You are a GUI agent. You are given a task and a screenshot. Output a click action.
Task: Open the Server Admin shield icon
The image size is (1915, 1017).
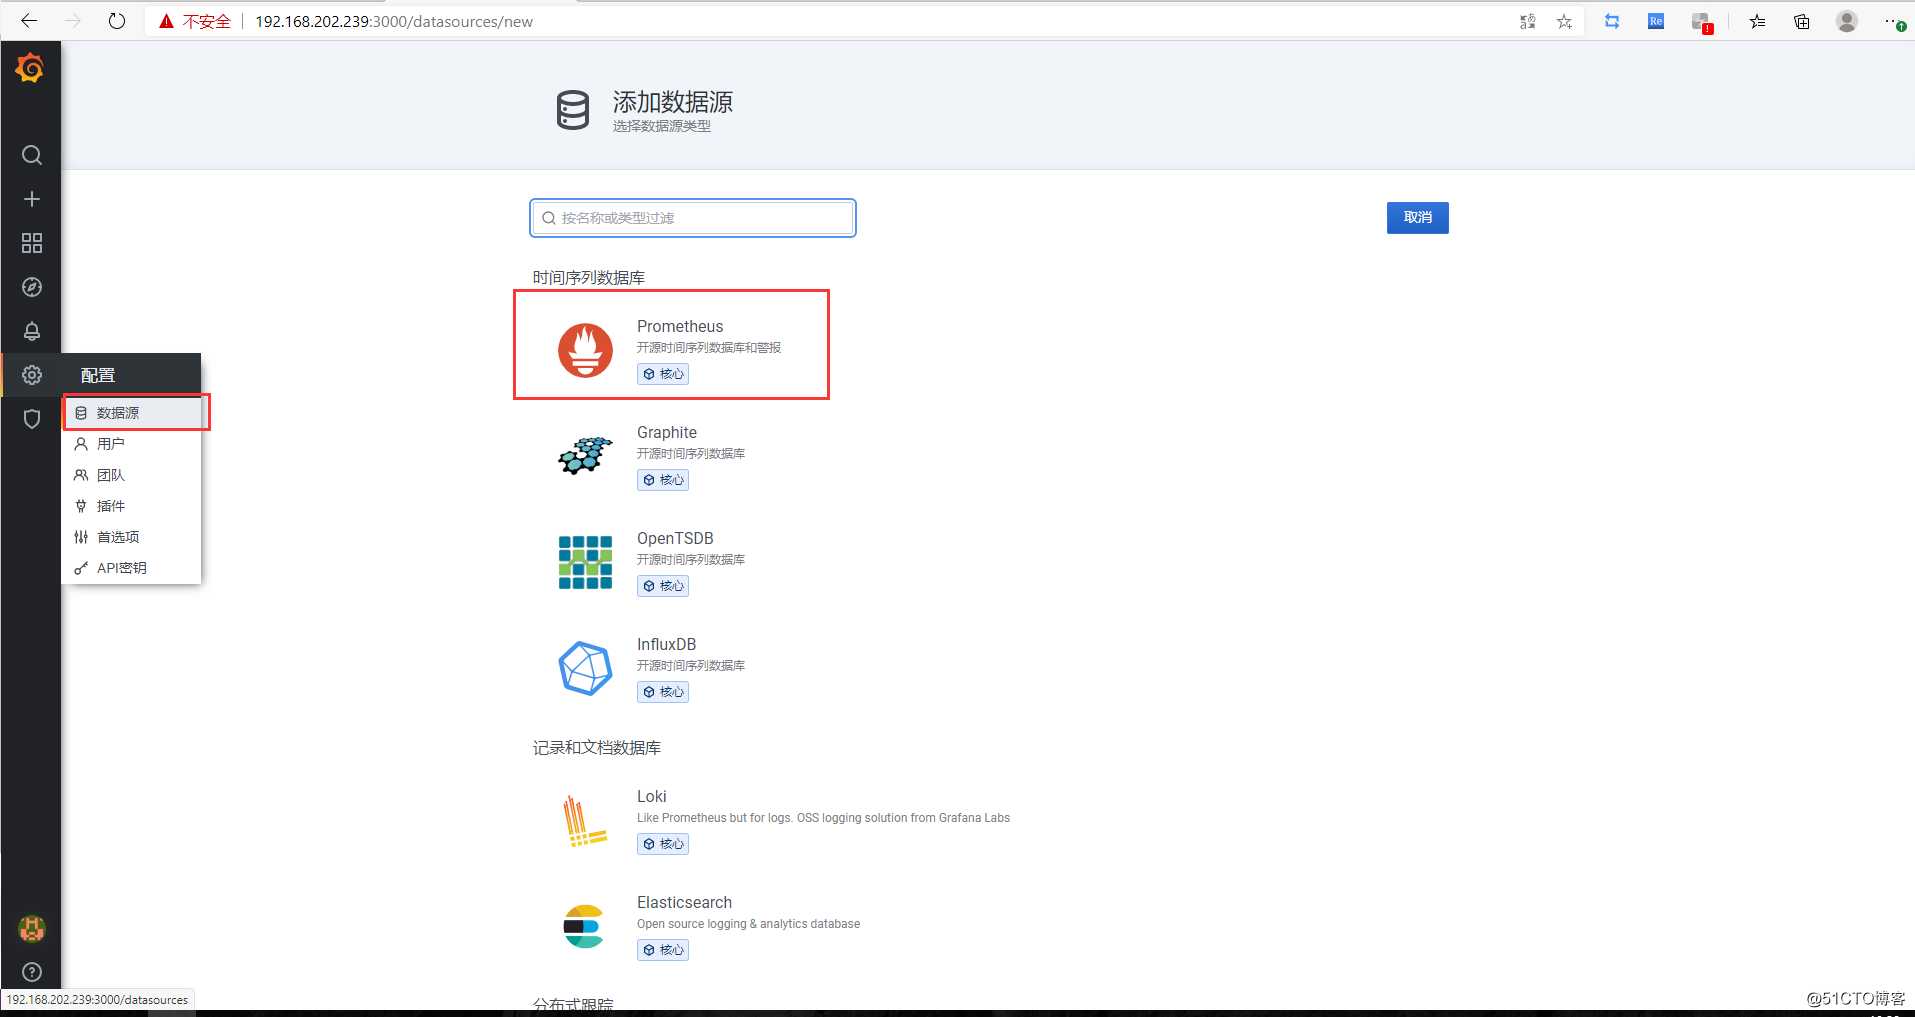32,419
